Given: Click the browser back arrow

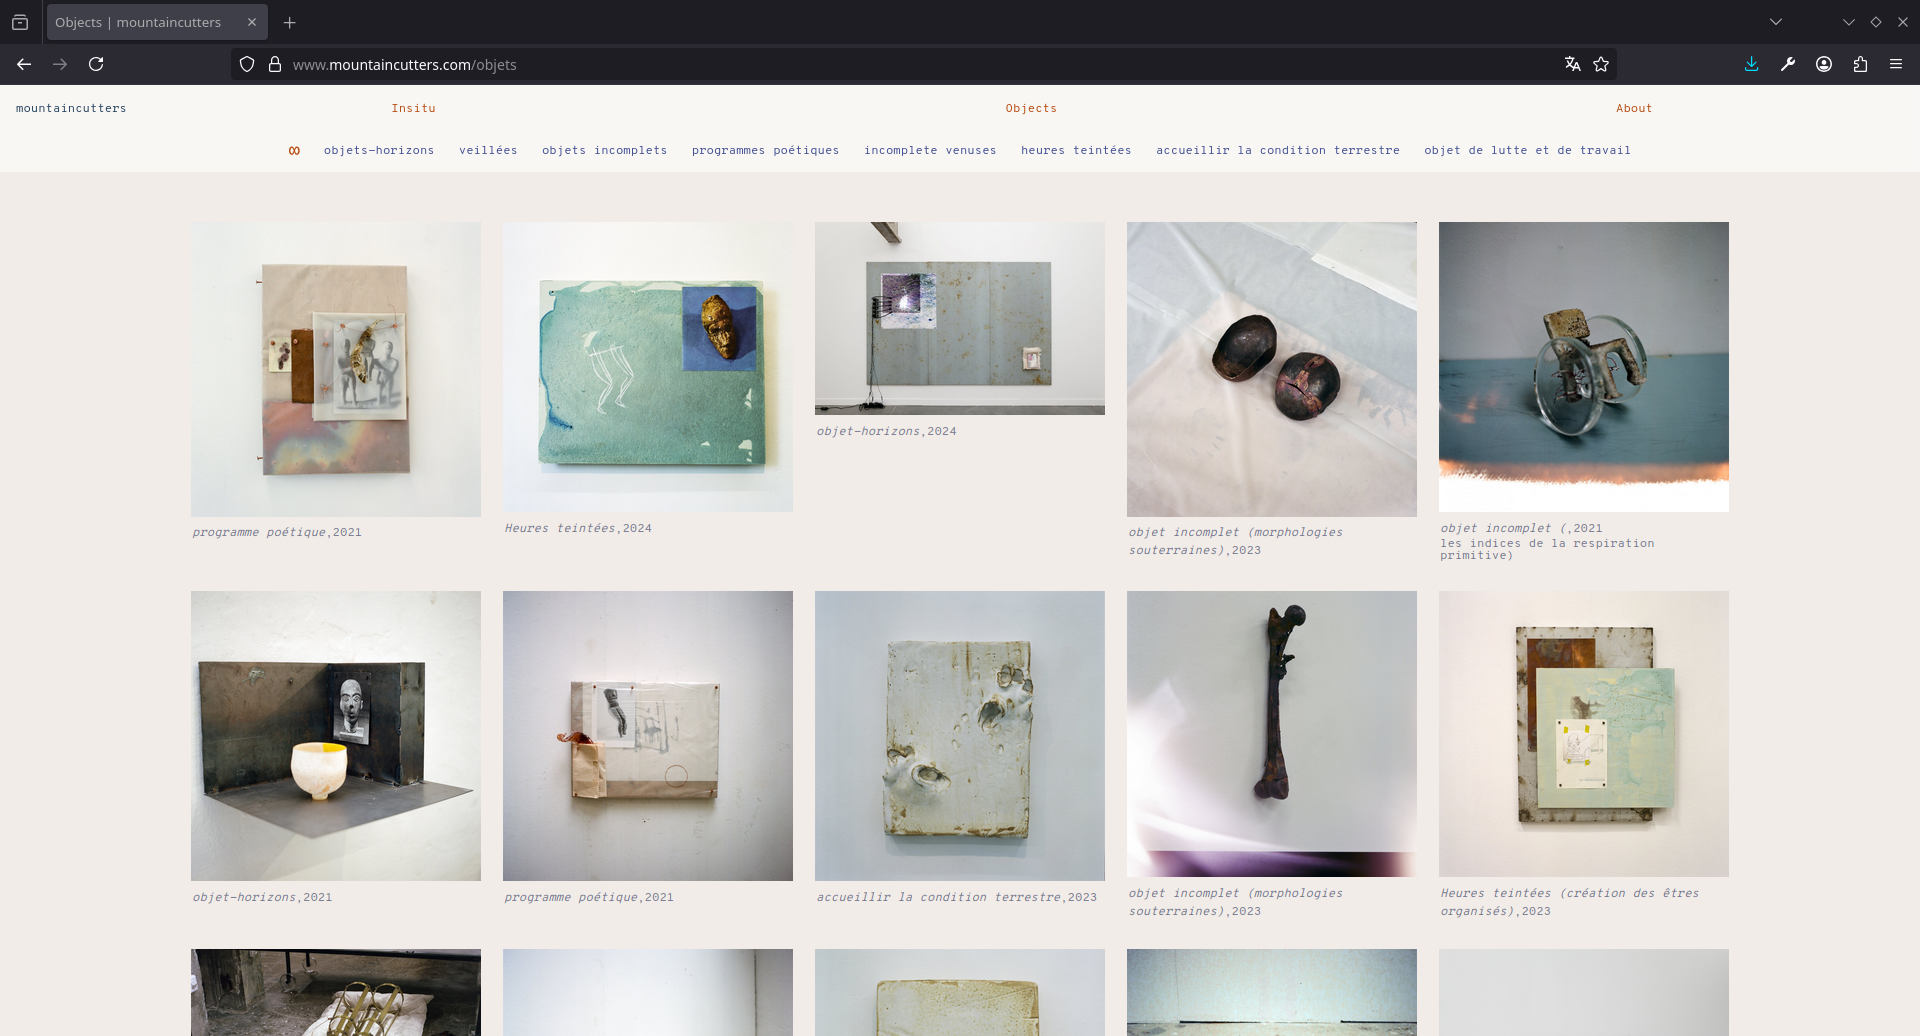Looking at the screenshot, I should [24, 64].
